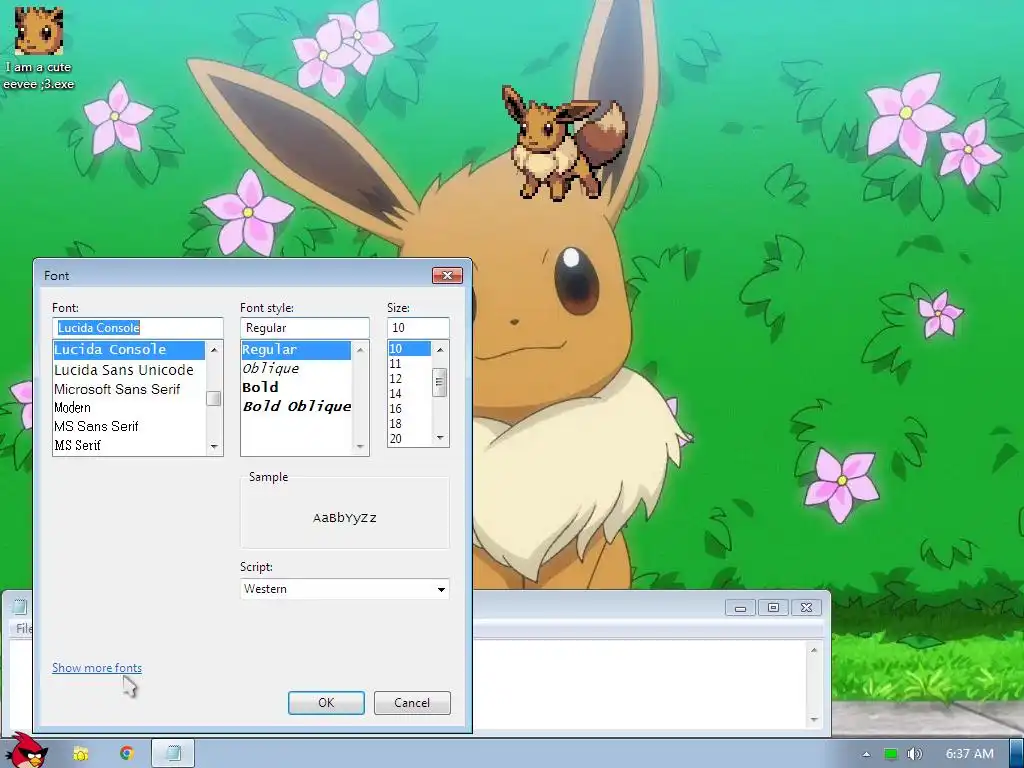Image resolution: width=1024 pixels, height=768 pixels.
Task: Click the Size input field
Action: click(418, 328)
